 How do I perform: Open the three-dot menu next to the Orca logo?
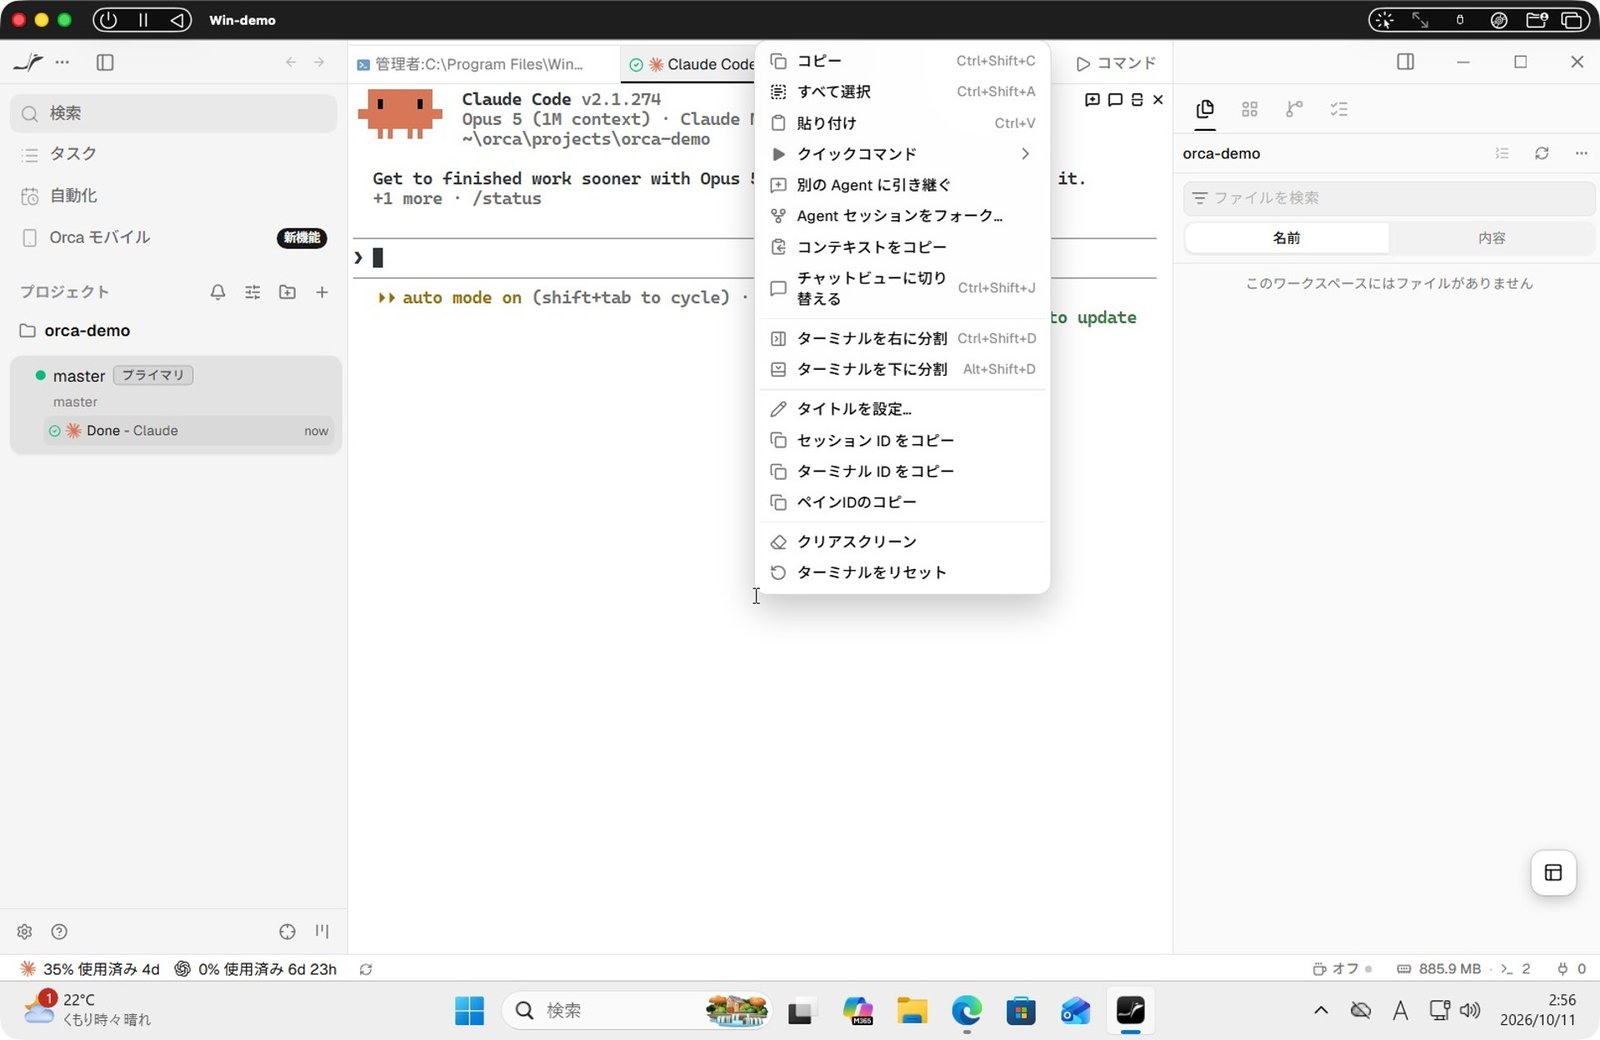pyautogui.click(x=63, y=62)
